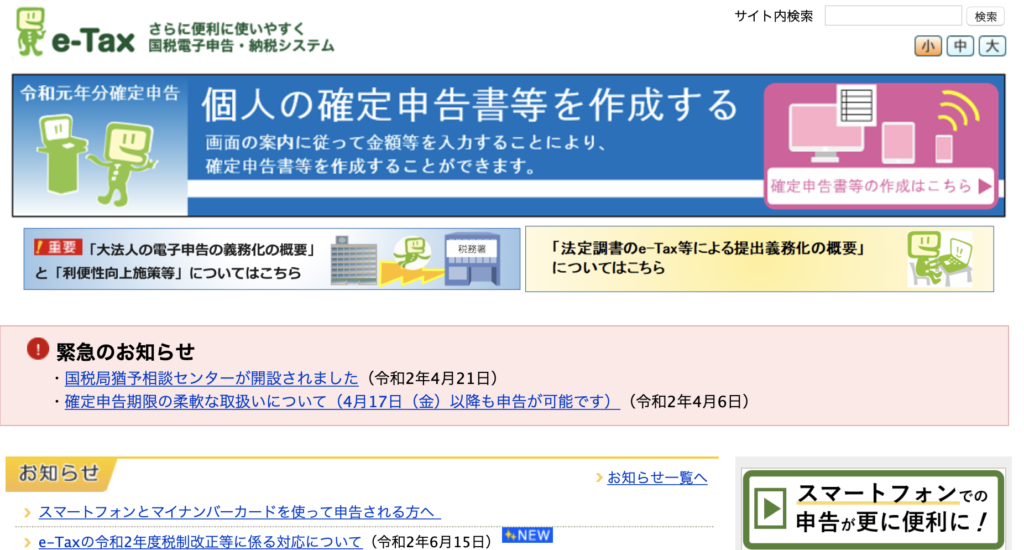
Task: Click the 令和2年4月21日 date text
Action: coord(433,378)
